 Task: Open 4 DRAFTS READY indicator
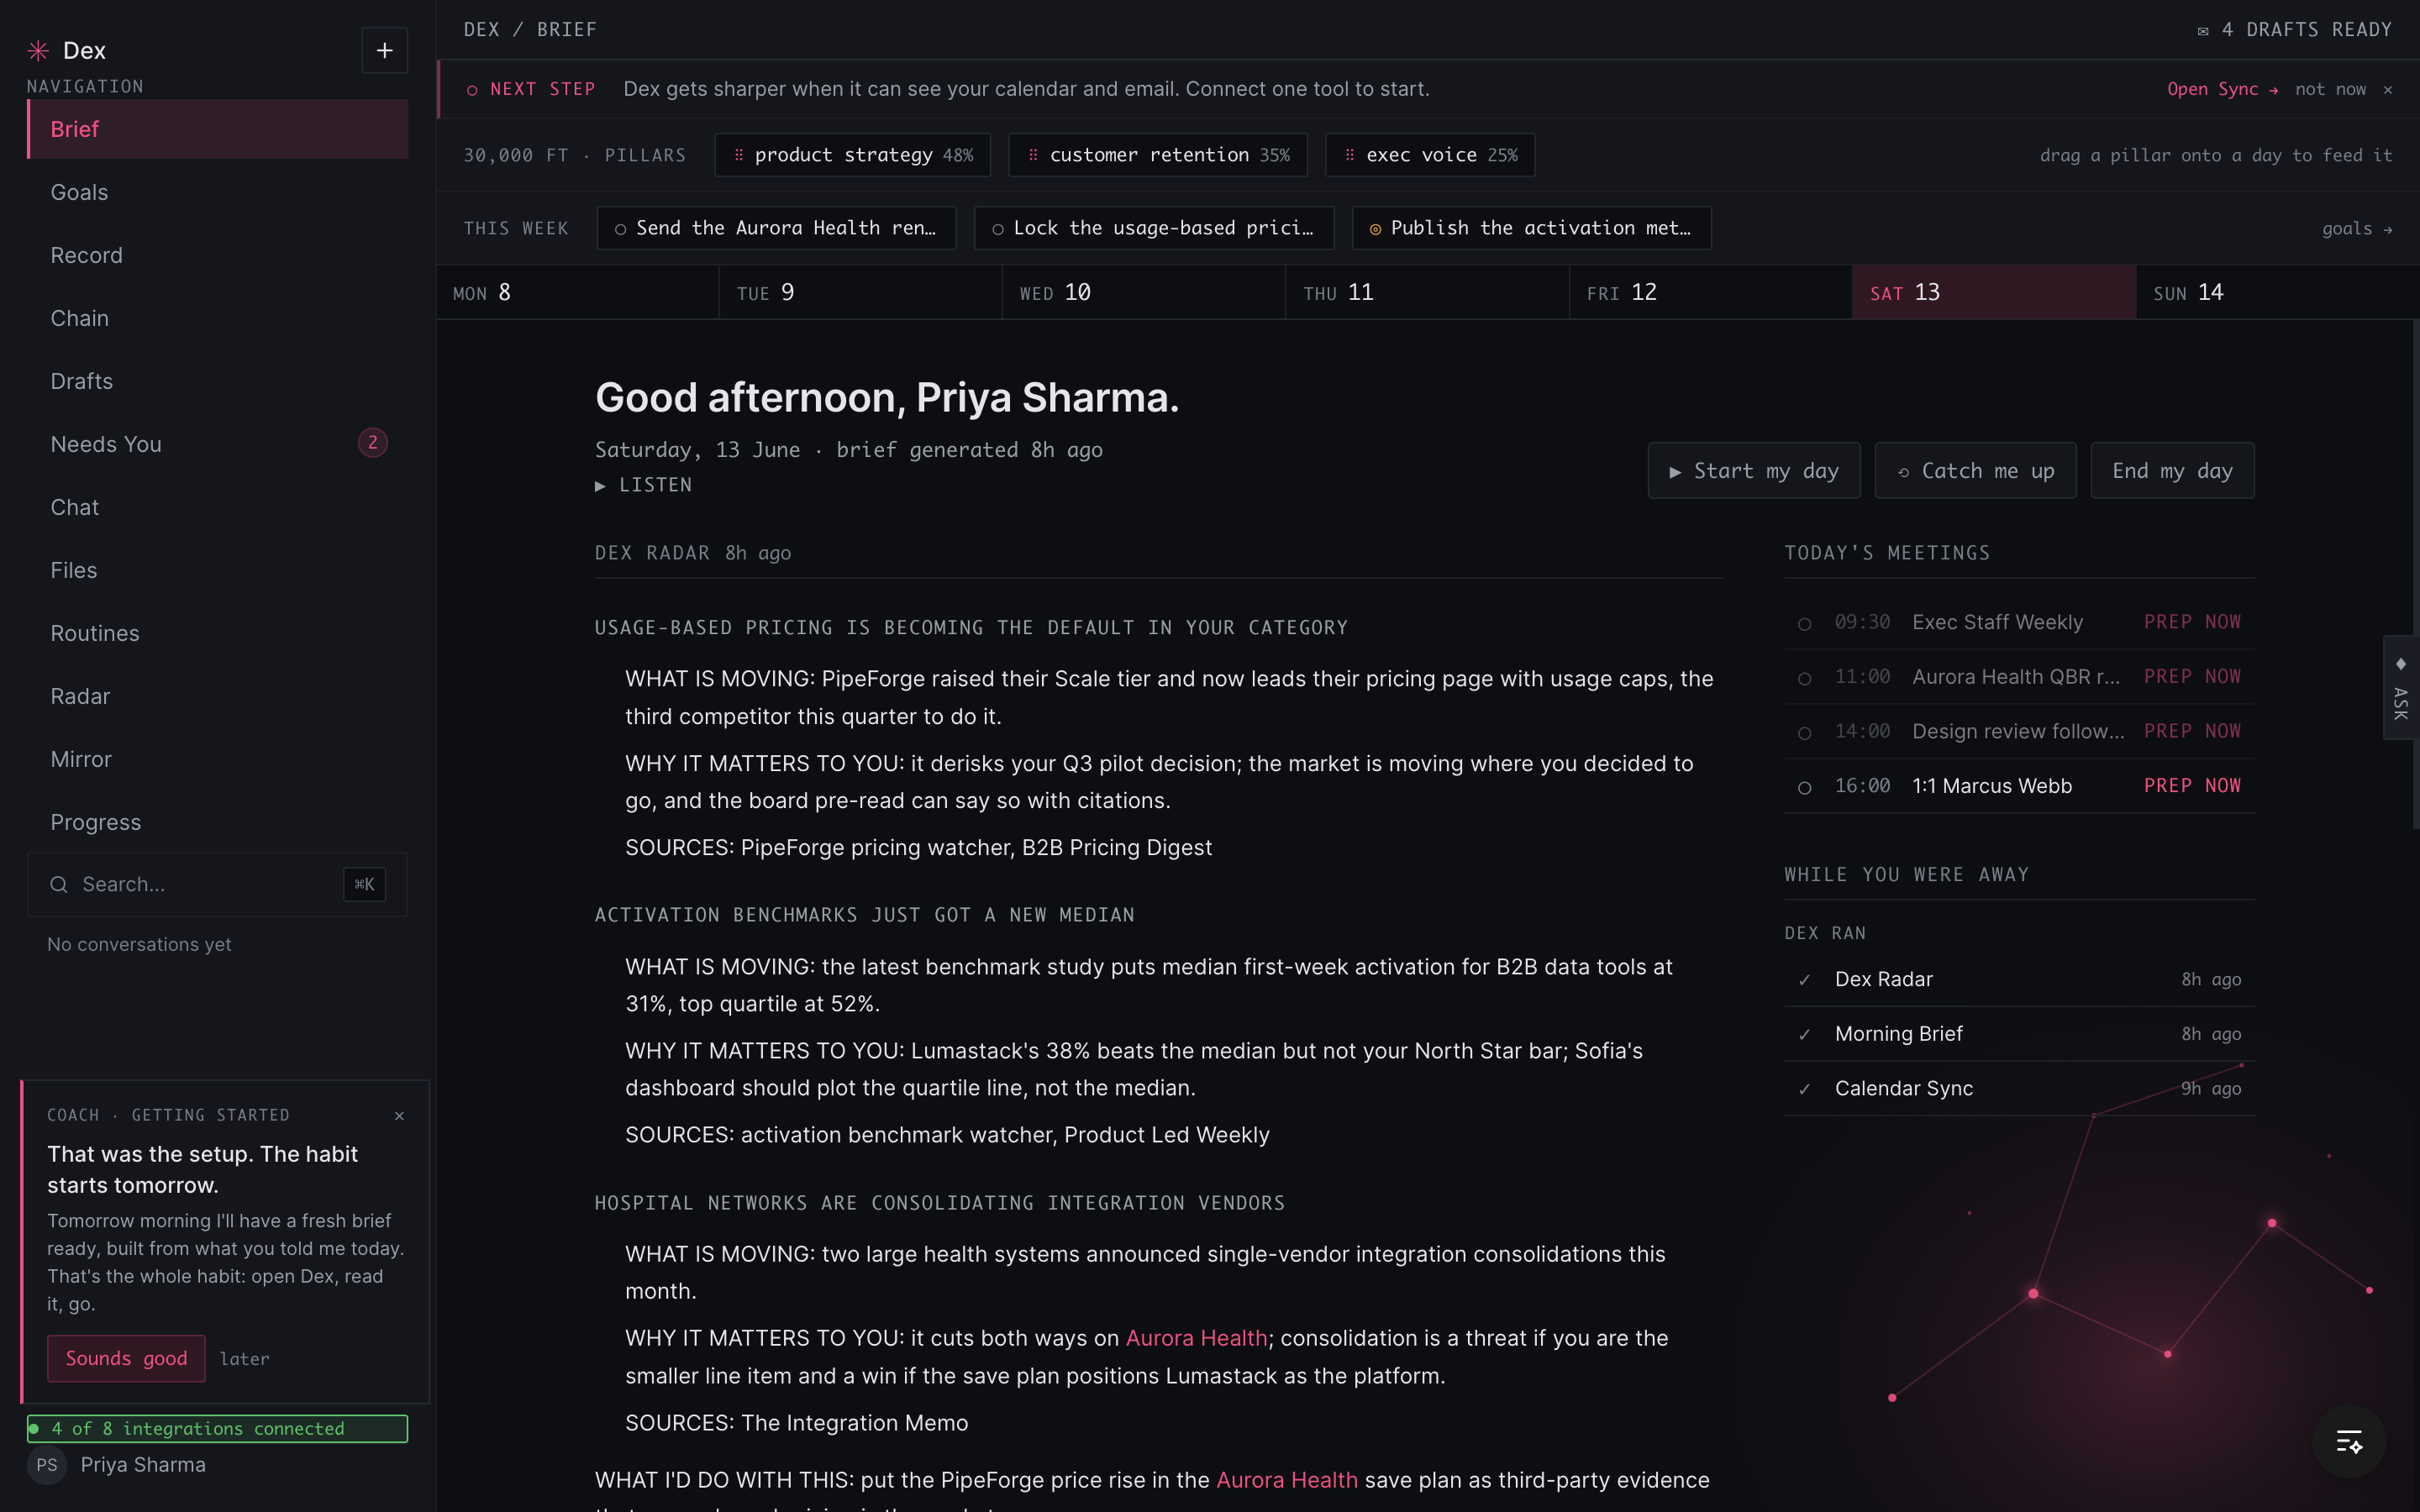click(2294, 30)
